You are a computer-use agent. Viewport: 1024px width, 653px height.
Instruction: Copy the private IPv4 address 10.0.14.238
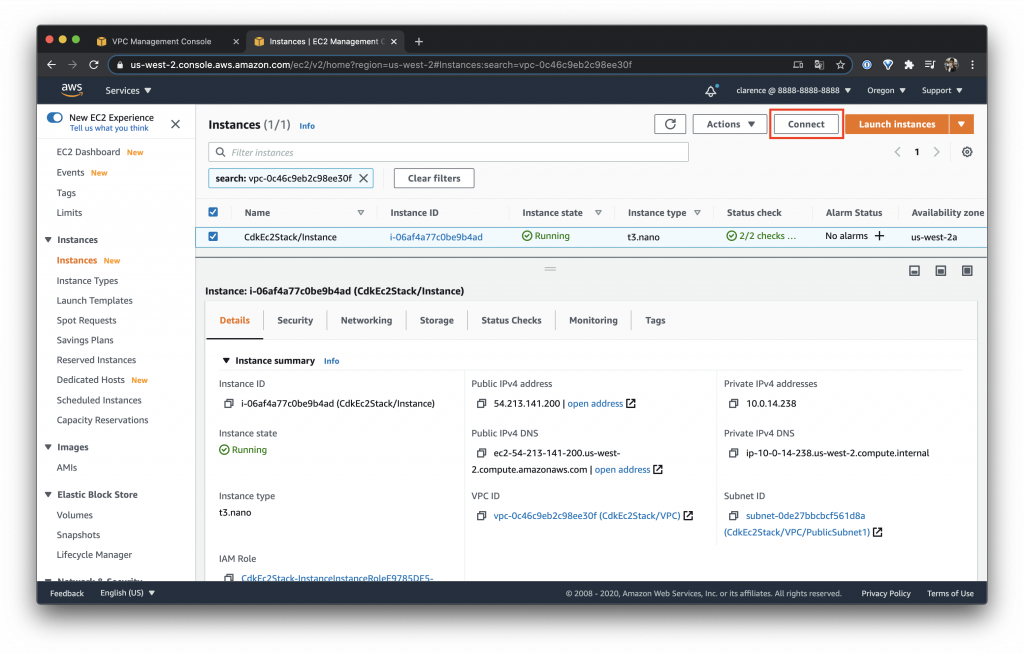[733, 404]
